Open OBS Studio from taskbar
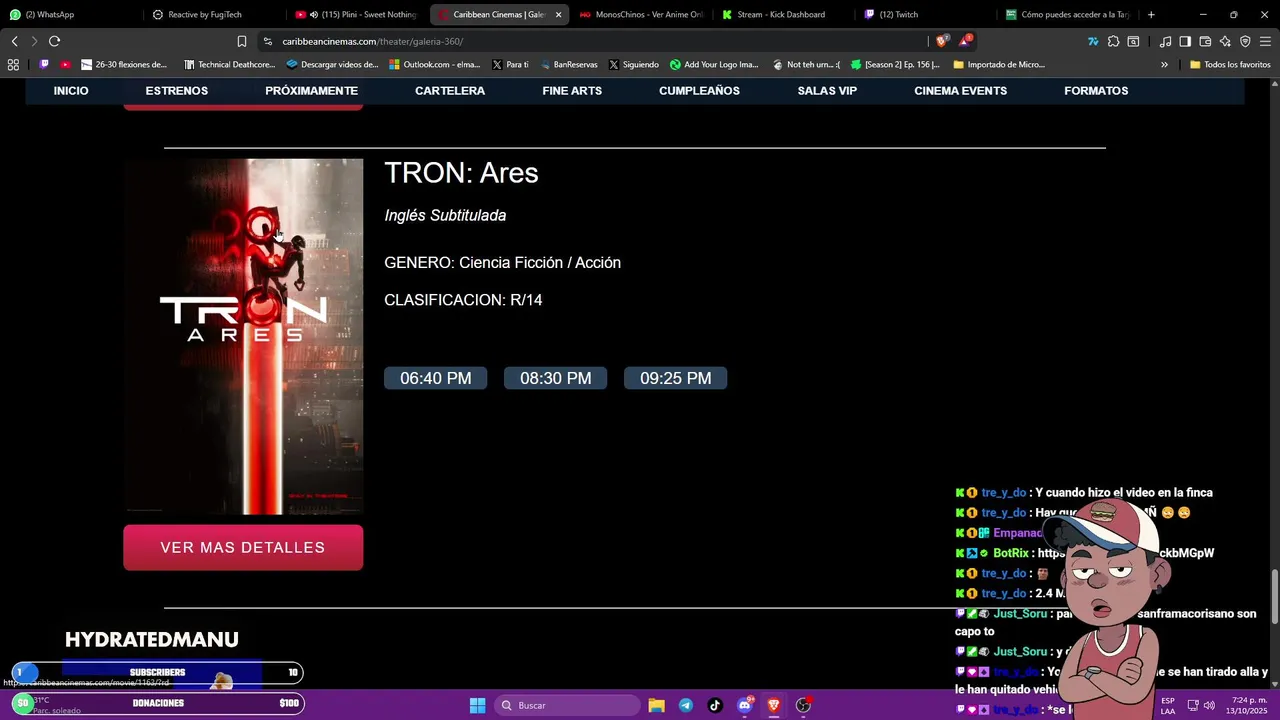The width and height of the screenshot is (1280, 720). click(x=803, y=705)
